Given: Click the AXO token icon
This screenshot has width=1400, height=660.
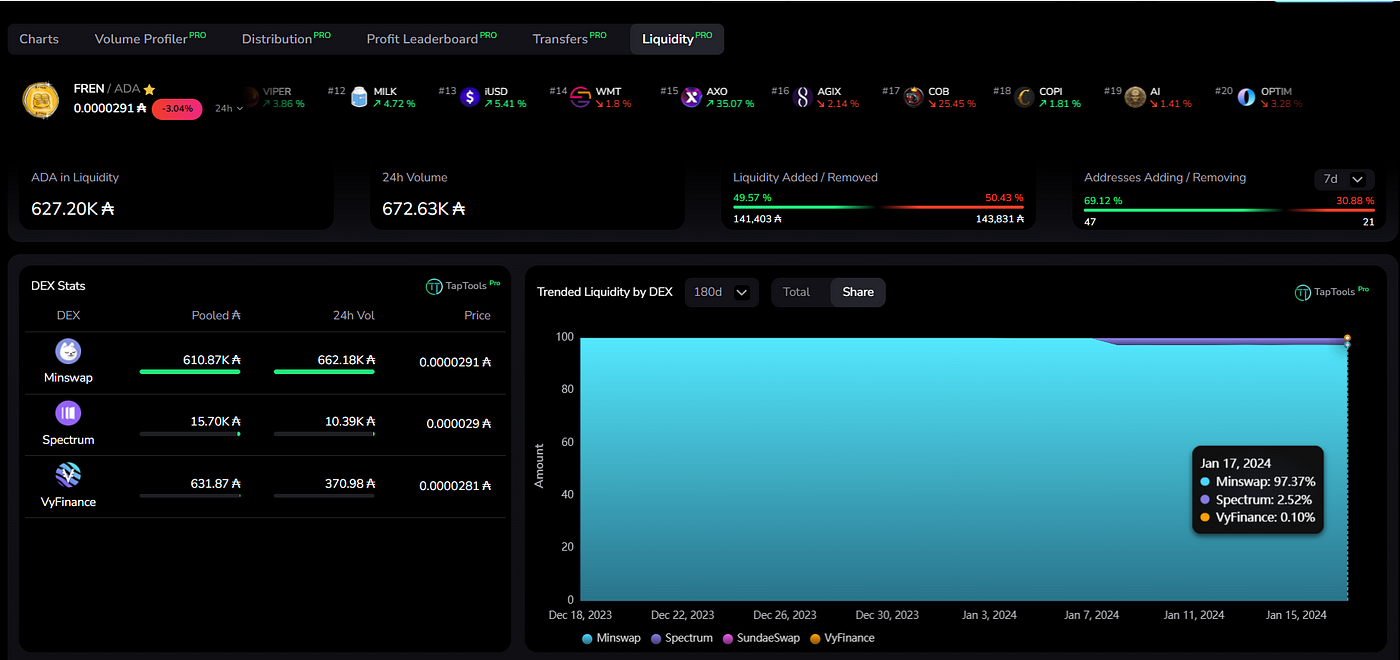Looking at the screenshot, I should 692,97.
